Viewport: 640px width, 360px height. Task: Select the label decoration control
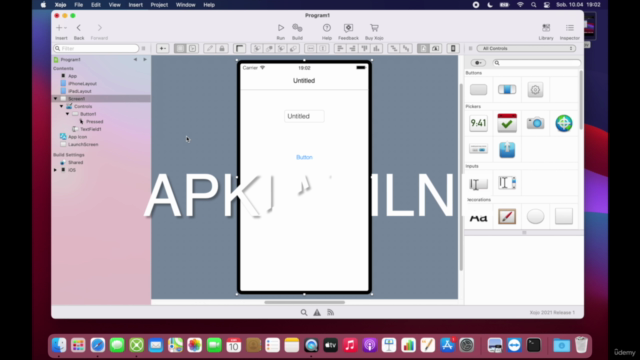(x=478, y=218)
